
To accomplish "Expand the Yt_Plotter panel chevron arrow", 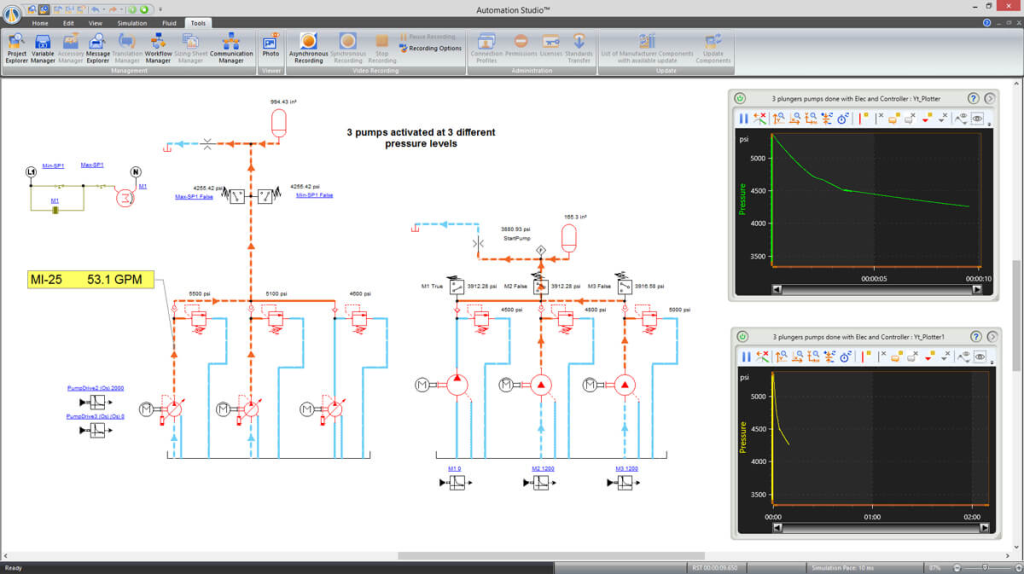I will (x=989, y=98).
